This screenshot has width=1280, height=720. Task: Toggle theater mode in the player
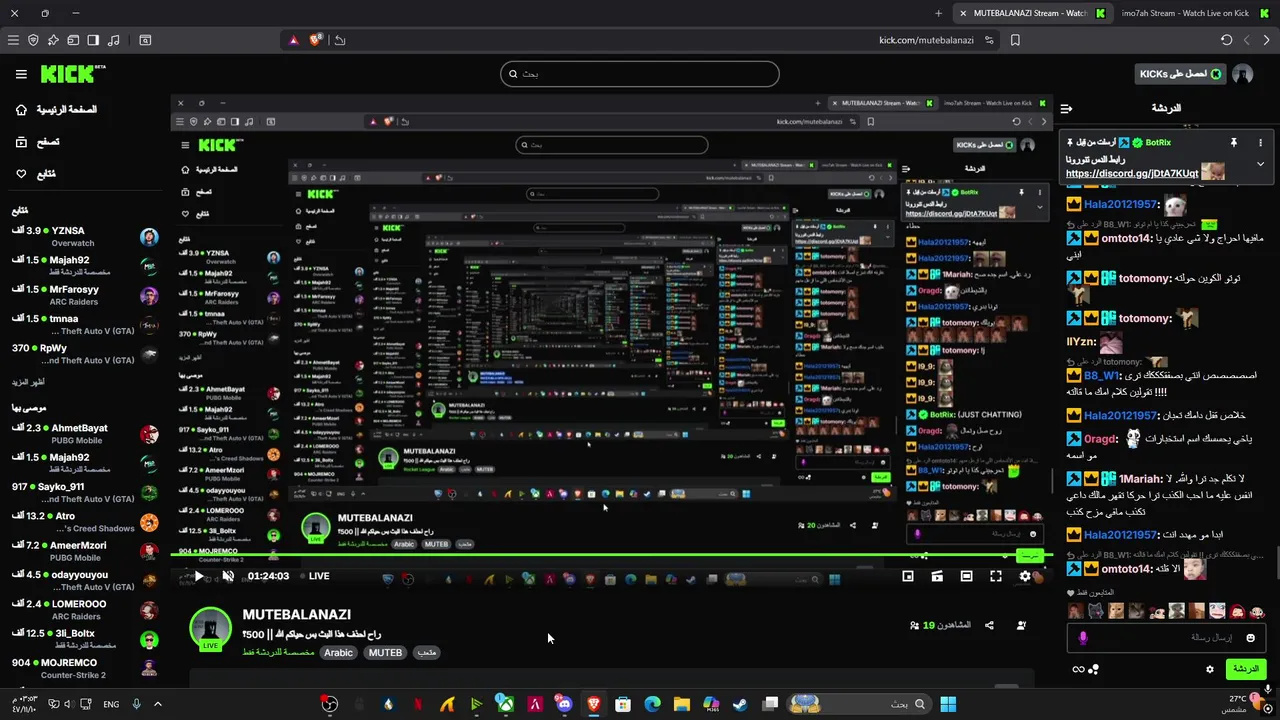(966, 576)
